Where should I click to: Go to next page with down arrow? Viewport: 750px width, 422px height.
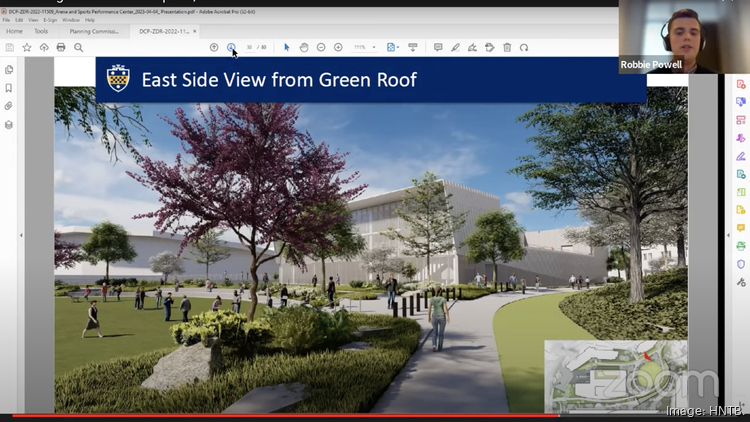coord(231,47)
